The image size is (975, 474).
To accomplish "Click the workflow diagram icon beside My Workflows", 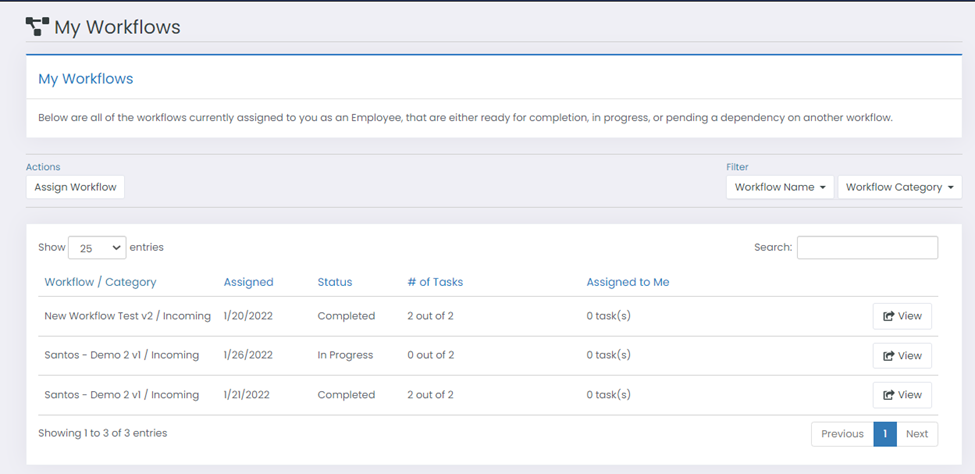I will click(x=37, y=26).
